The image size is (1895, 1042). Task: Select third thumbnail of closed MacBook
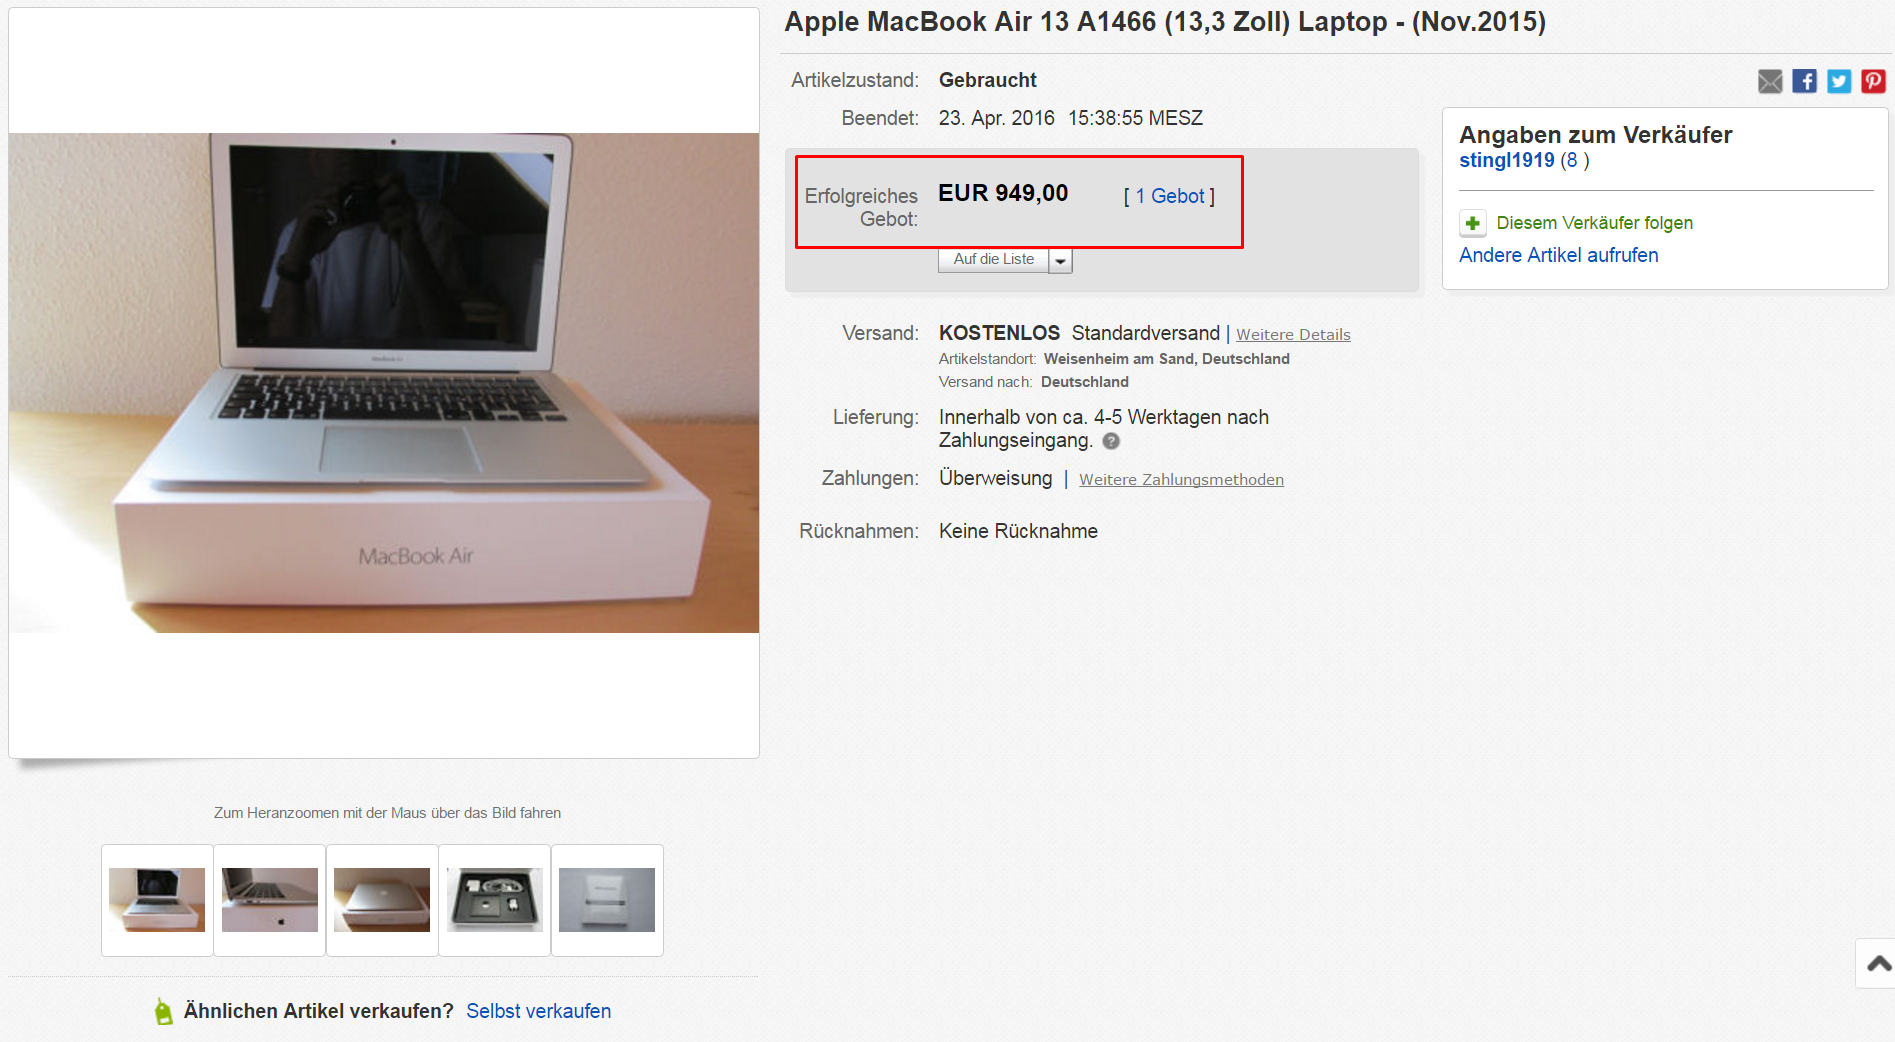pyautogui.click(x=382, y=900)
